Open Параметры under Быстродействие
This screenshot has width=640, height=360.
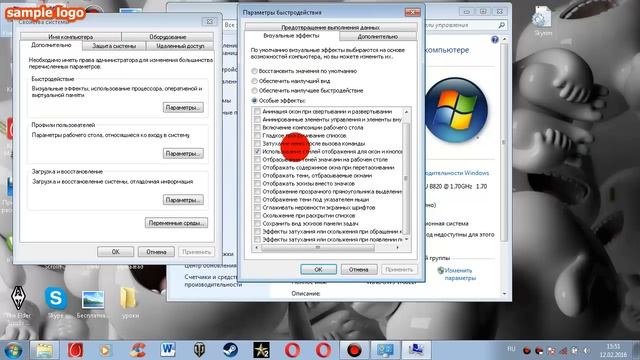[183, 107]
